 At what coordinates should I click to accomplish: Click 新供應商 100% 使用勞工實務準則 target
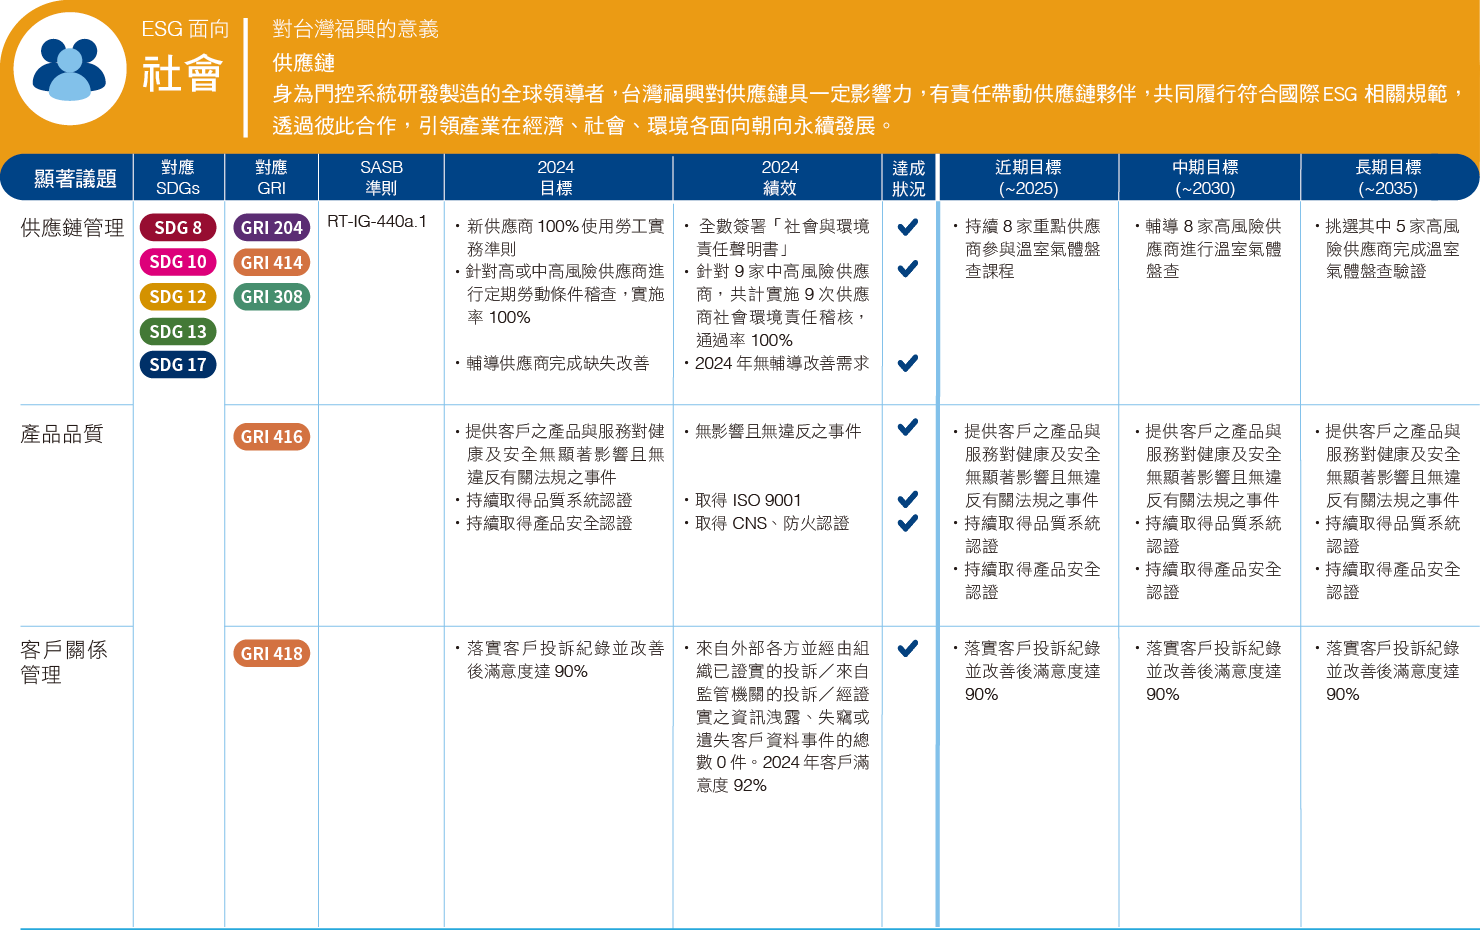[x=561, y=238]
